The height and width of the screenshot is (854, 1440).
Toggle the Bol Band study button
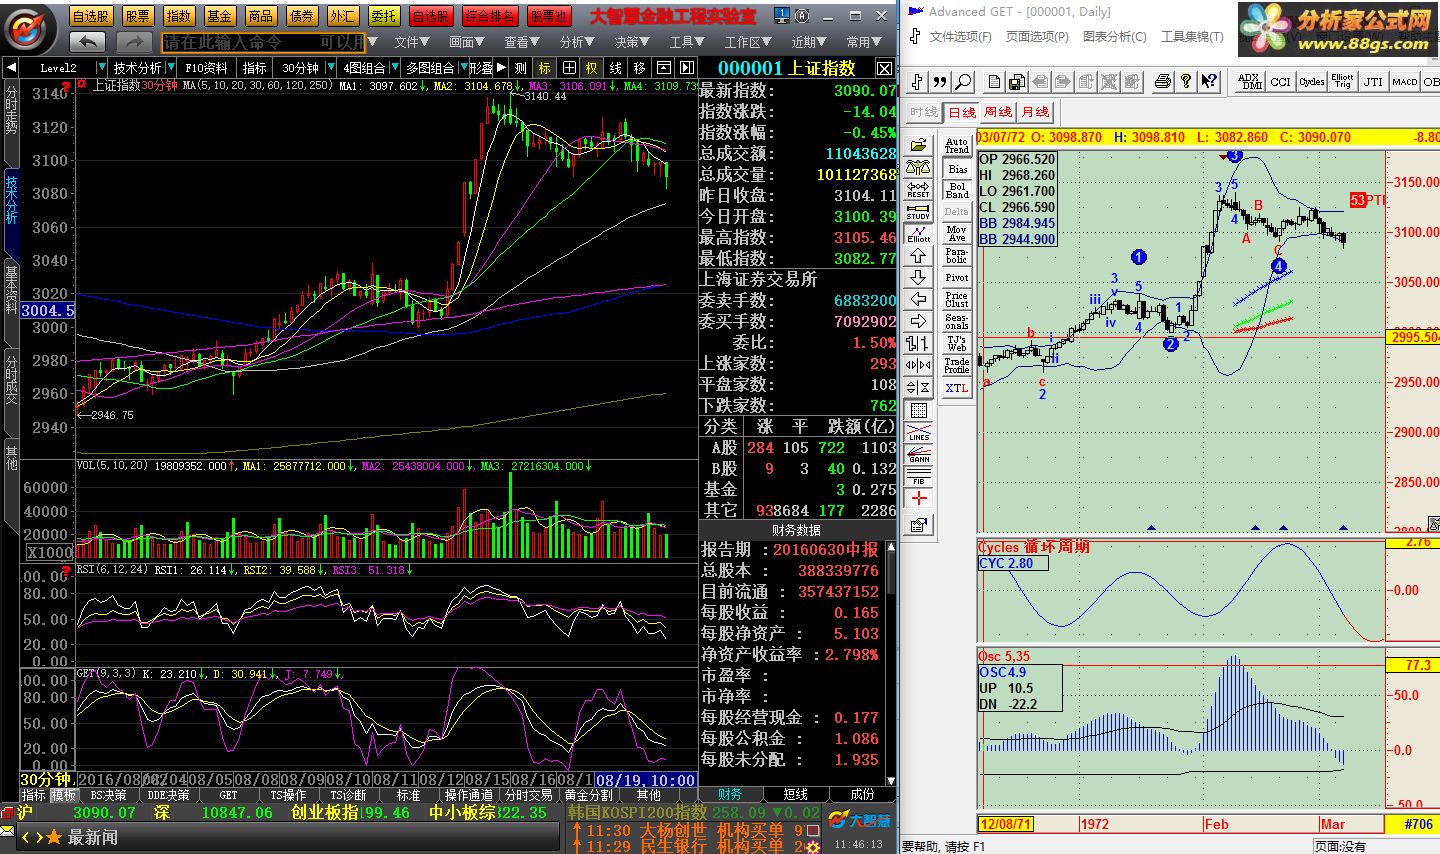(957, 190)
